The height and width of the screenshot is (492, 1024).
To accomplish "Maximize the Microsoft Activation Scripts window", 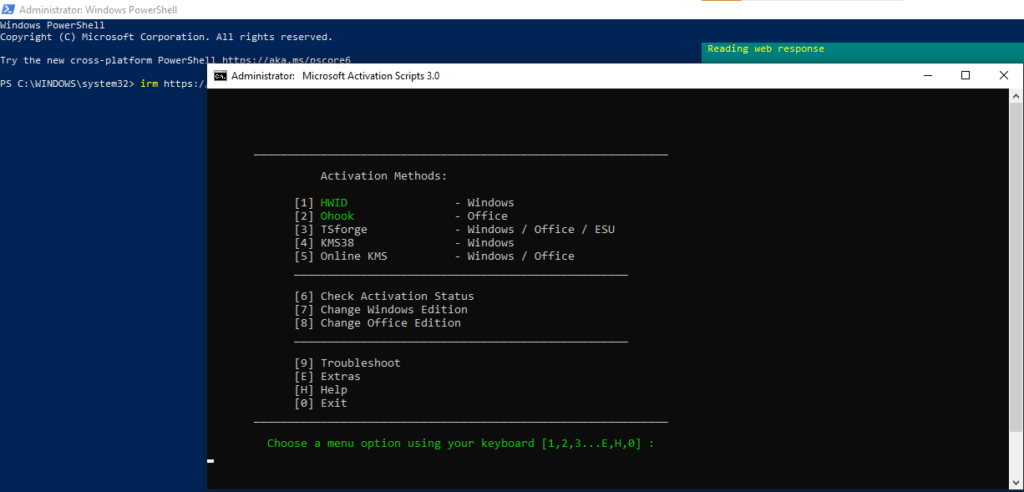I will pyautogui.click(x=965, y=75).
